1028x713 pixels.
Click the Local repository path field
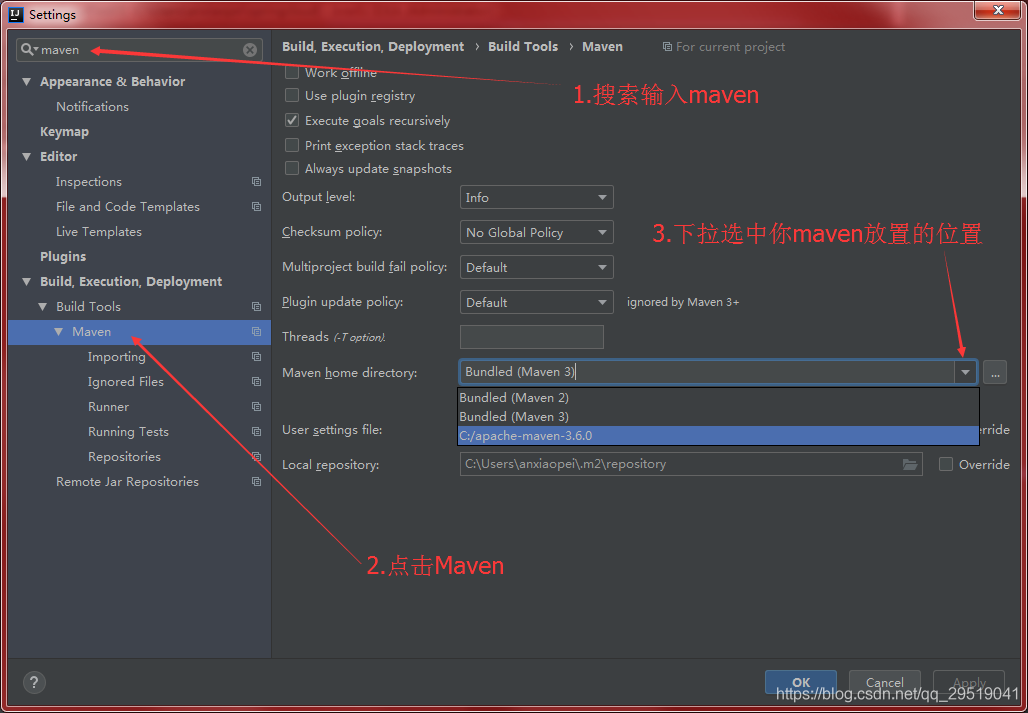point(691,464)
